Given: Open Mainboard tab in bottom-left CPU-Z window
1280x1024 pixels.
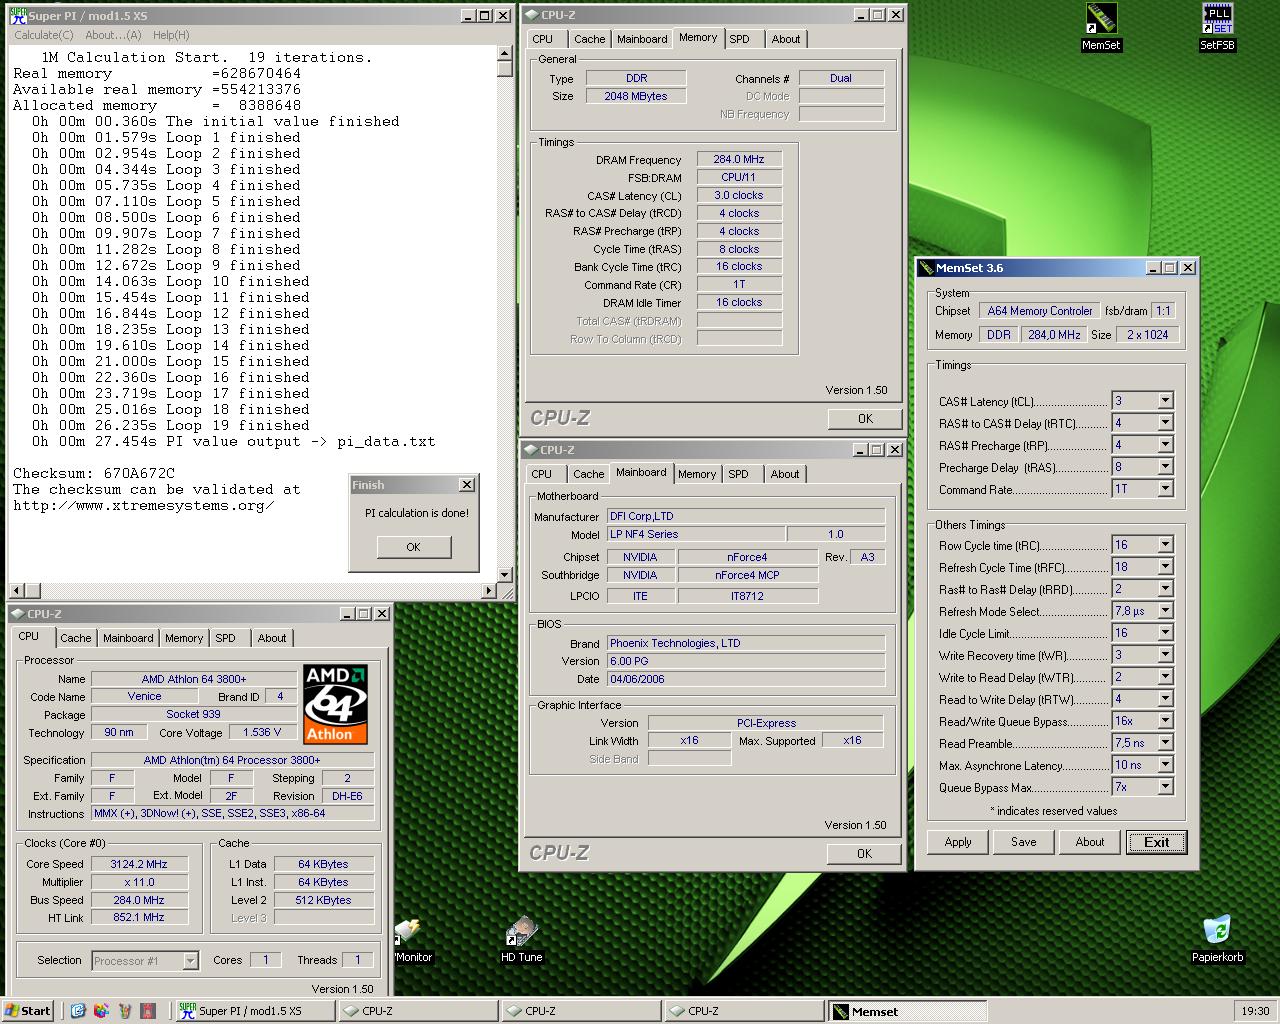Looking at the screenshot, I should (x=128, y=638).
